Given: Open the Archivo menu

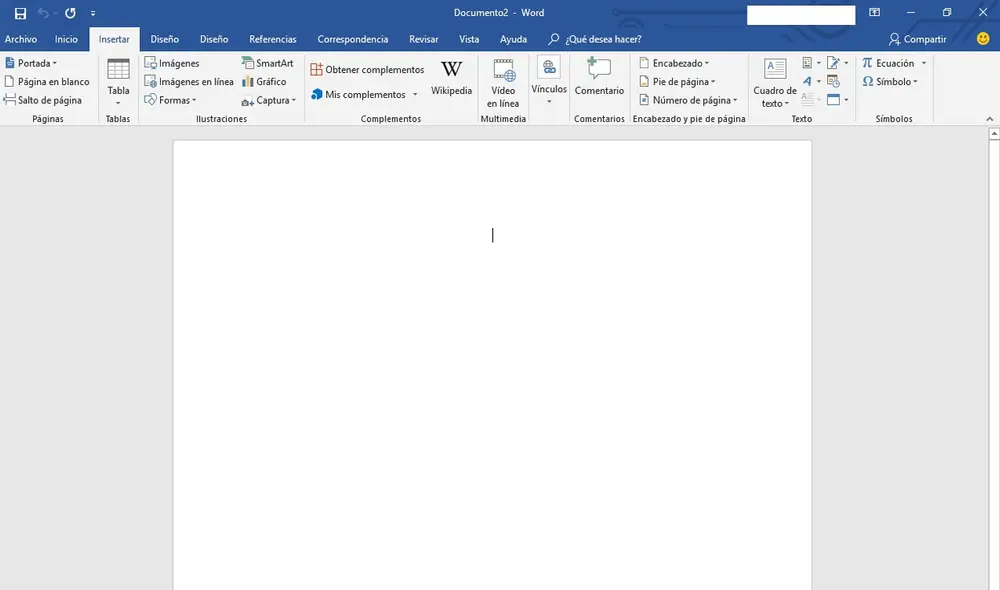Looking at the screenshot, I should pos(20,39).
